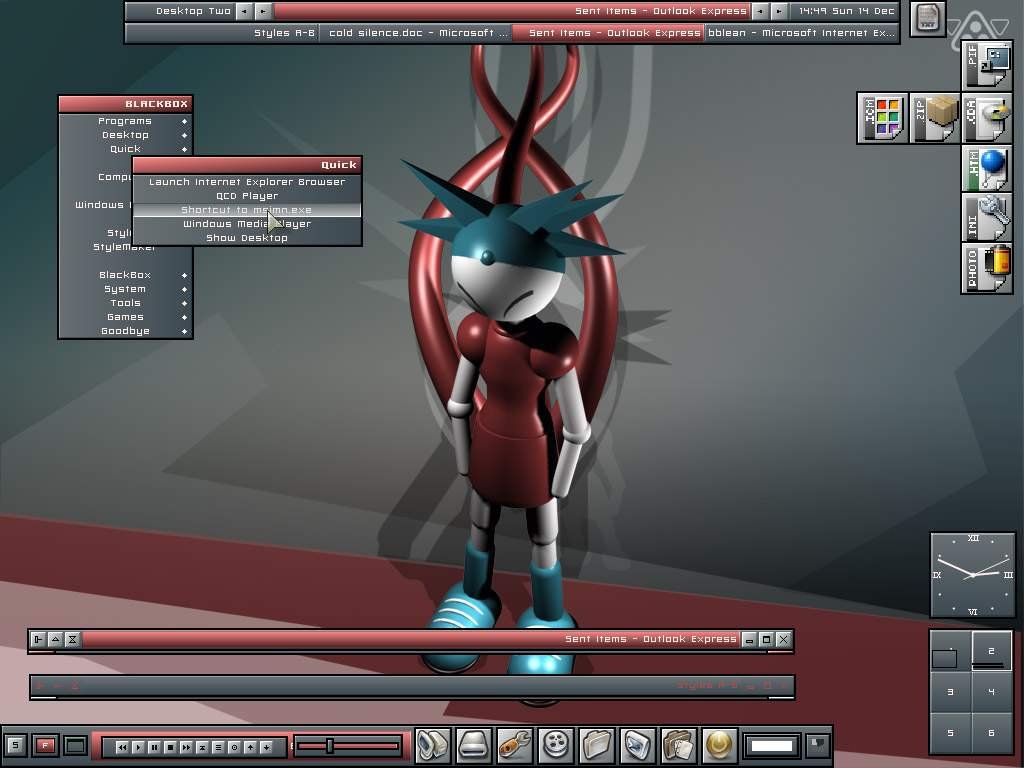Click the gold power dock icon
This screenshot has height=768, width=1024.
720,745
